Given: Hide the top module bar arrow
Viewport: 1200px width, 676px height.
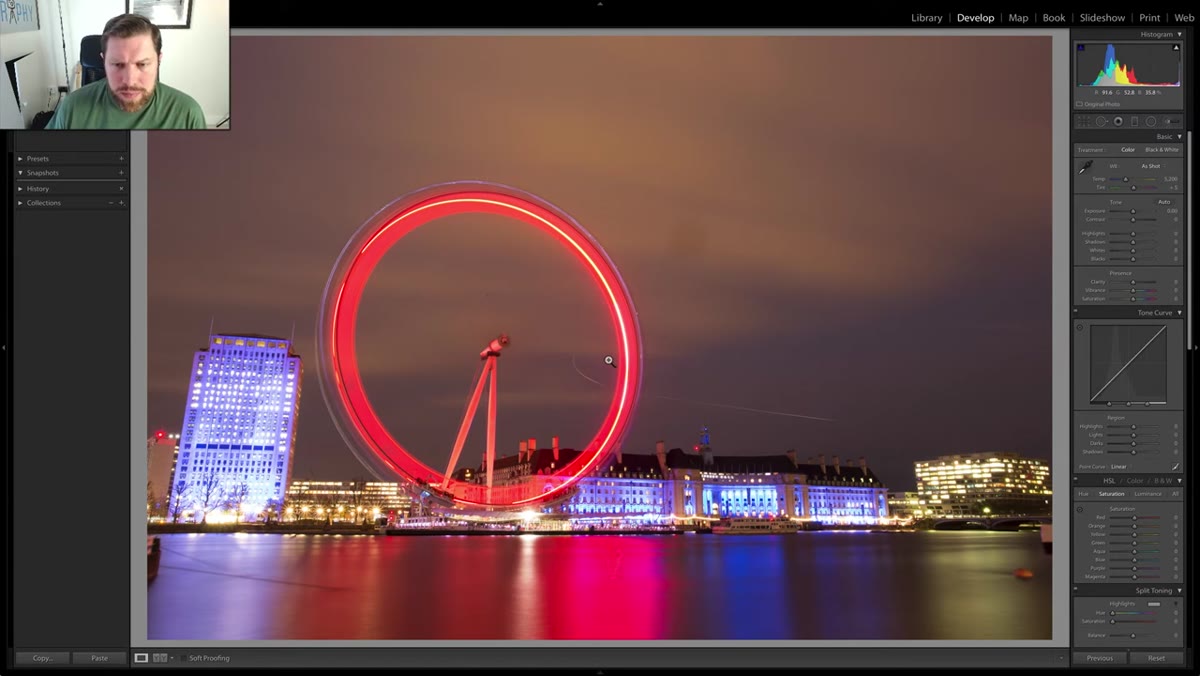Looking at the screenshot, I should (x=600, y=4).
